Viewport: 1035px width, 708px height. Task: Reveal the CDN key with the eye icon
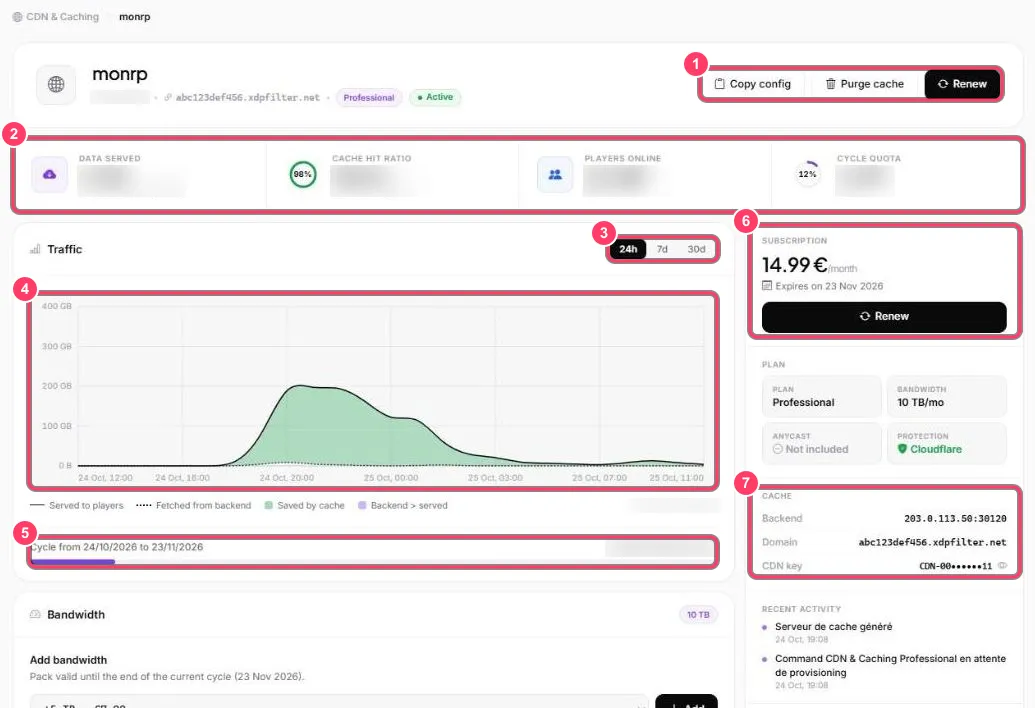point(1002,565)
